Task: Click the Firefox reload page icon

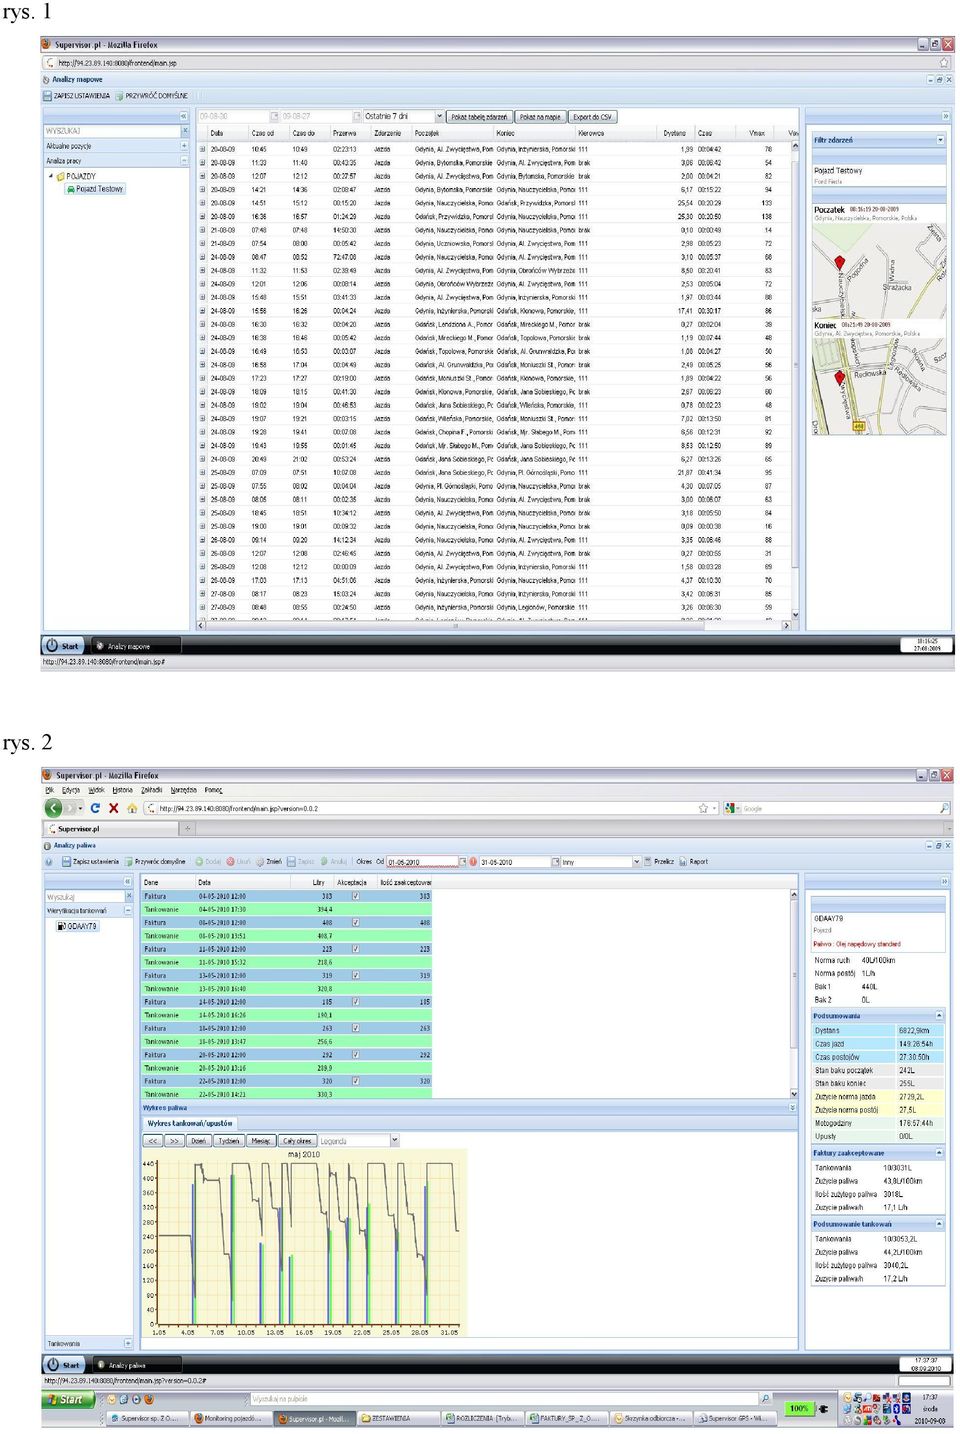Action: 96,808
